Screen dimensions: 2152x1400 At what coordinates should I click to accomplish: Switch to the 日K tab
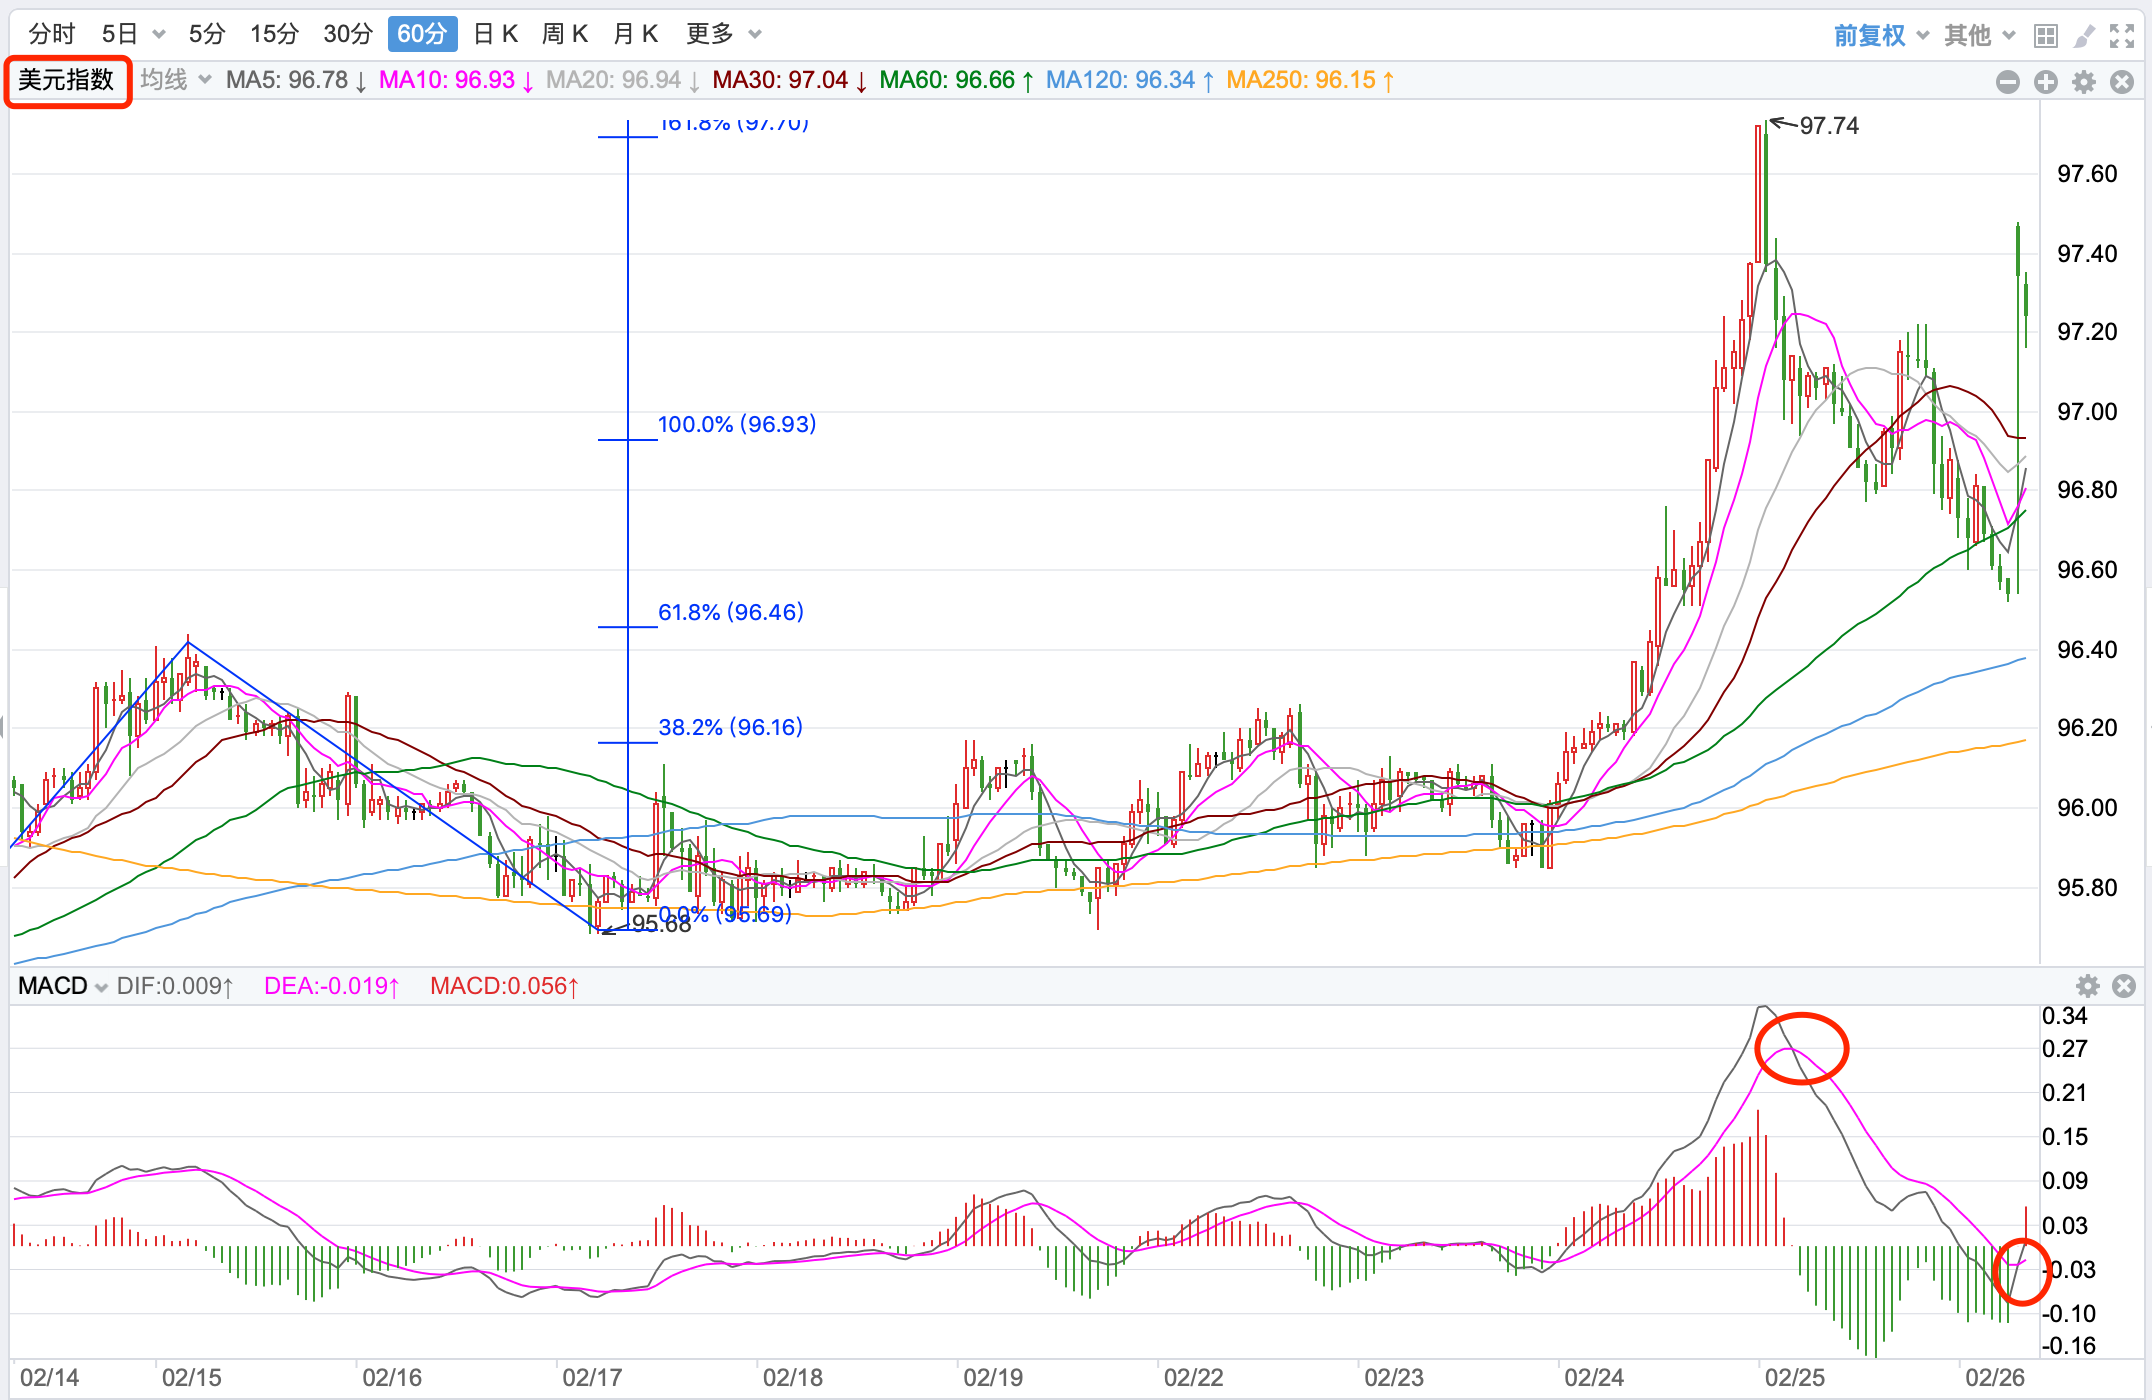coord(495,34)
